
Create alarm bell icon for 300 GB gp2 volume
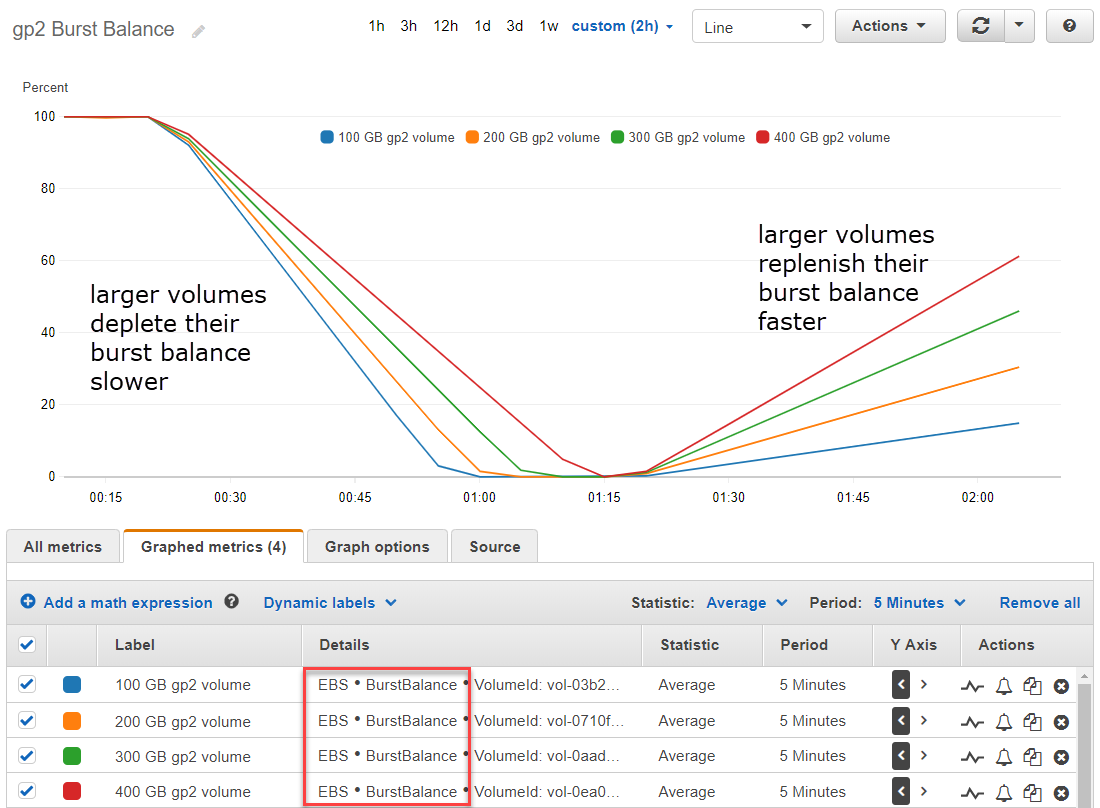tap(1004, 757)
